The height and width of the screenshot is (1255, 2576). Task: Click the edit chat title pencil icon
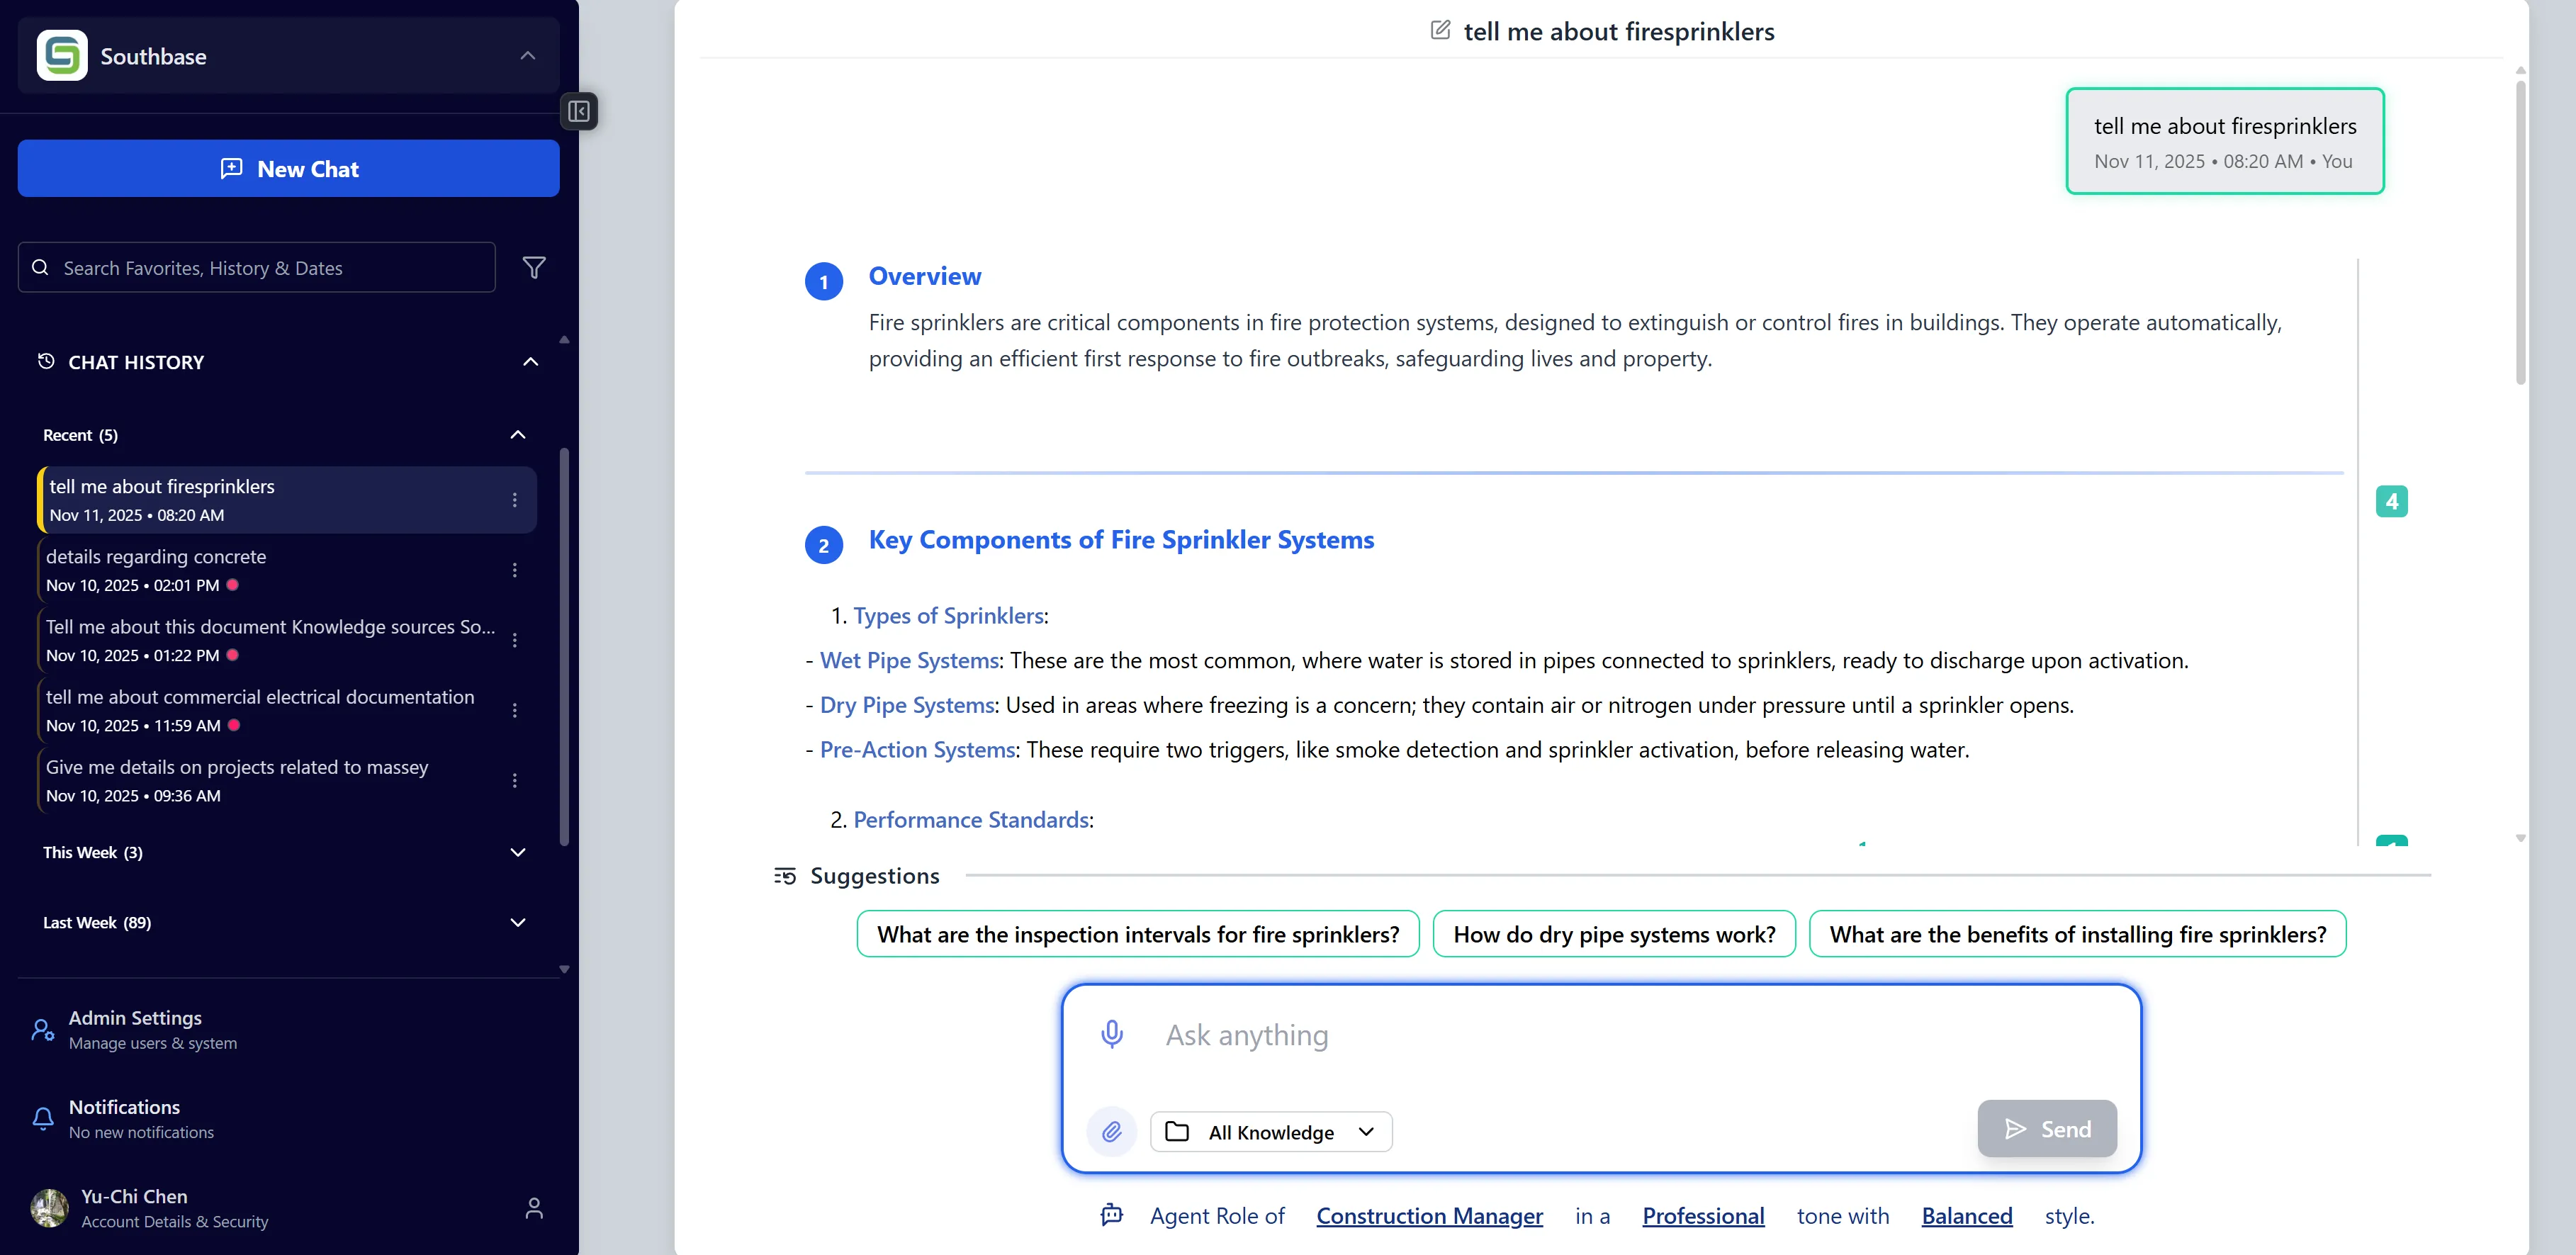click(1440, 30)
